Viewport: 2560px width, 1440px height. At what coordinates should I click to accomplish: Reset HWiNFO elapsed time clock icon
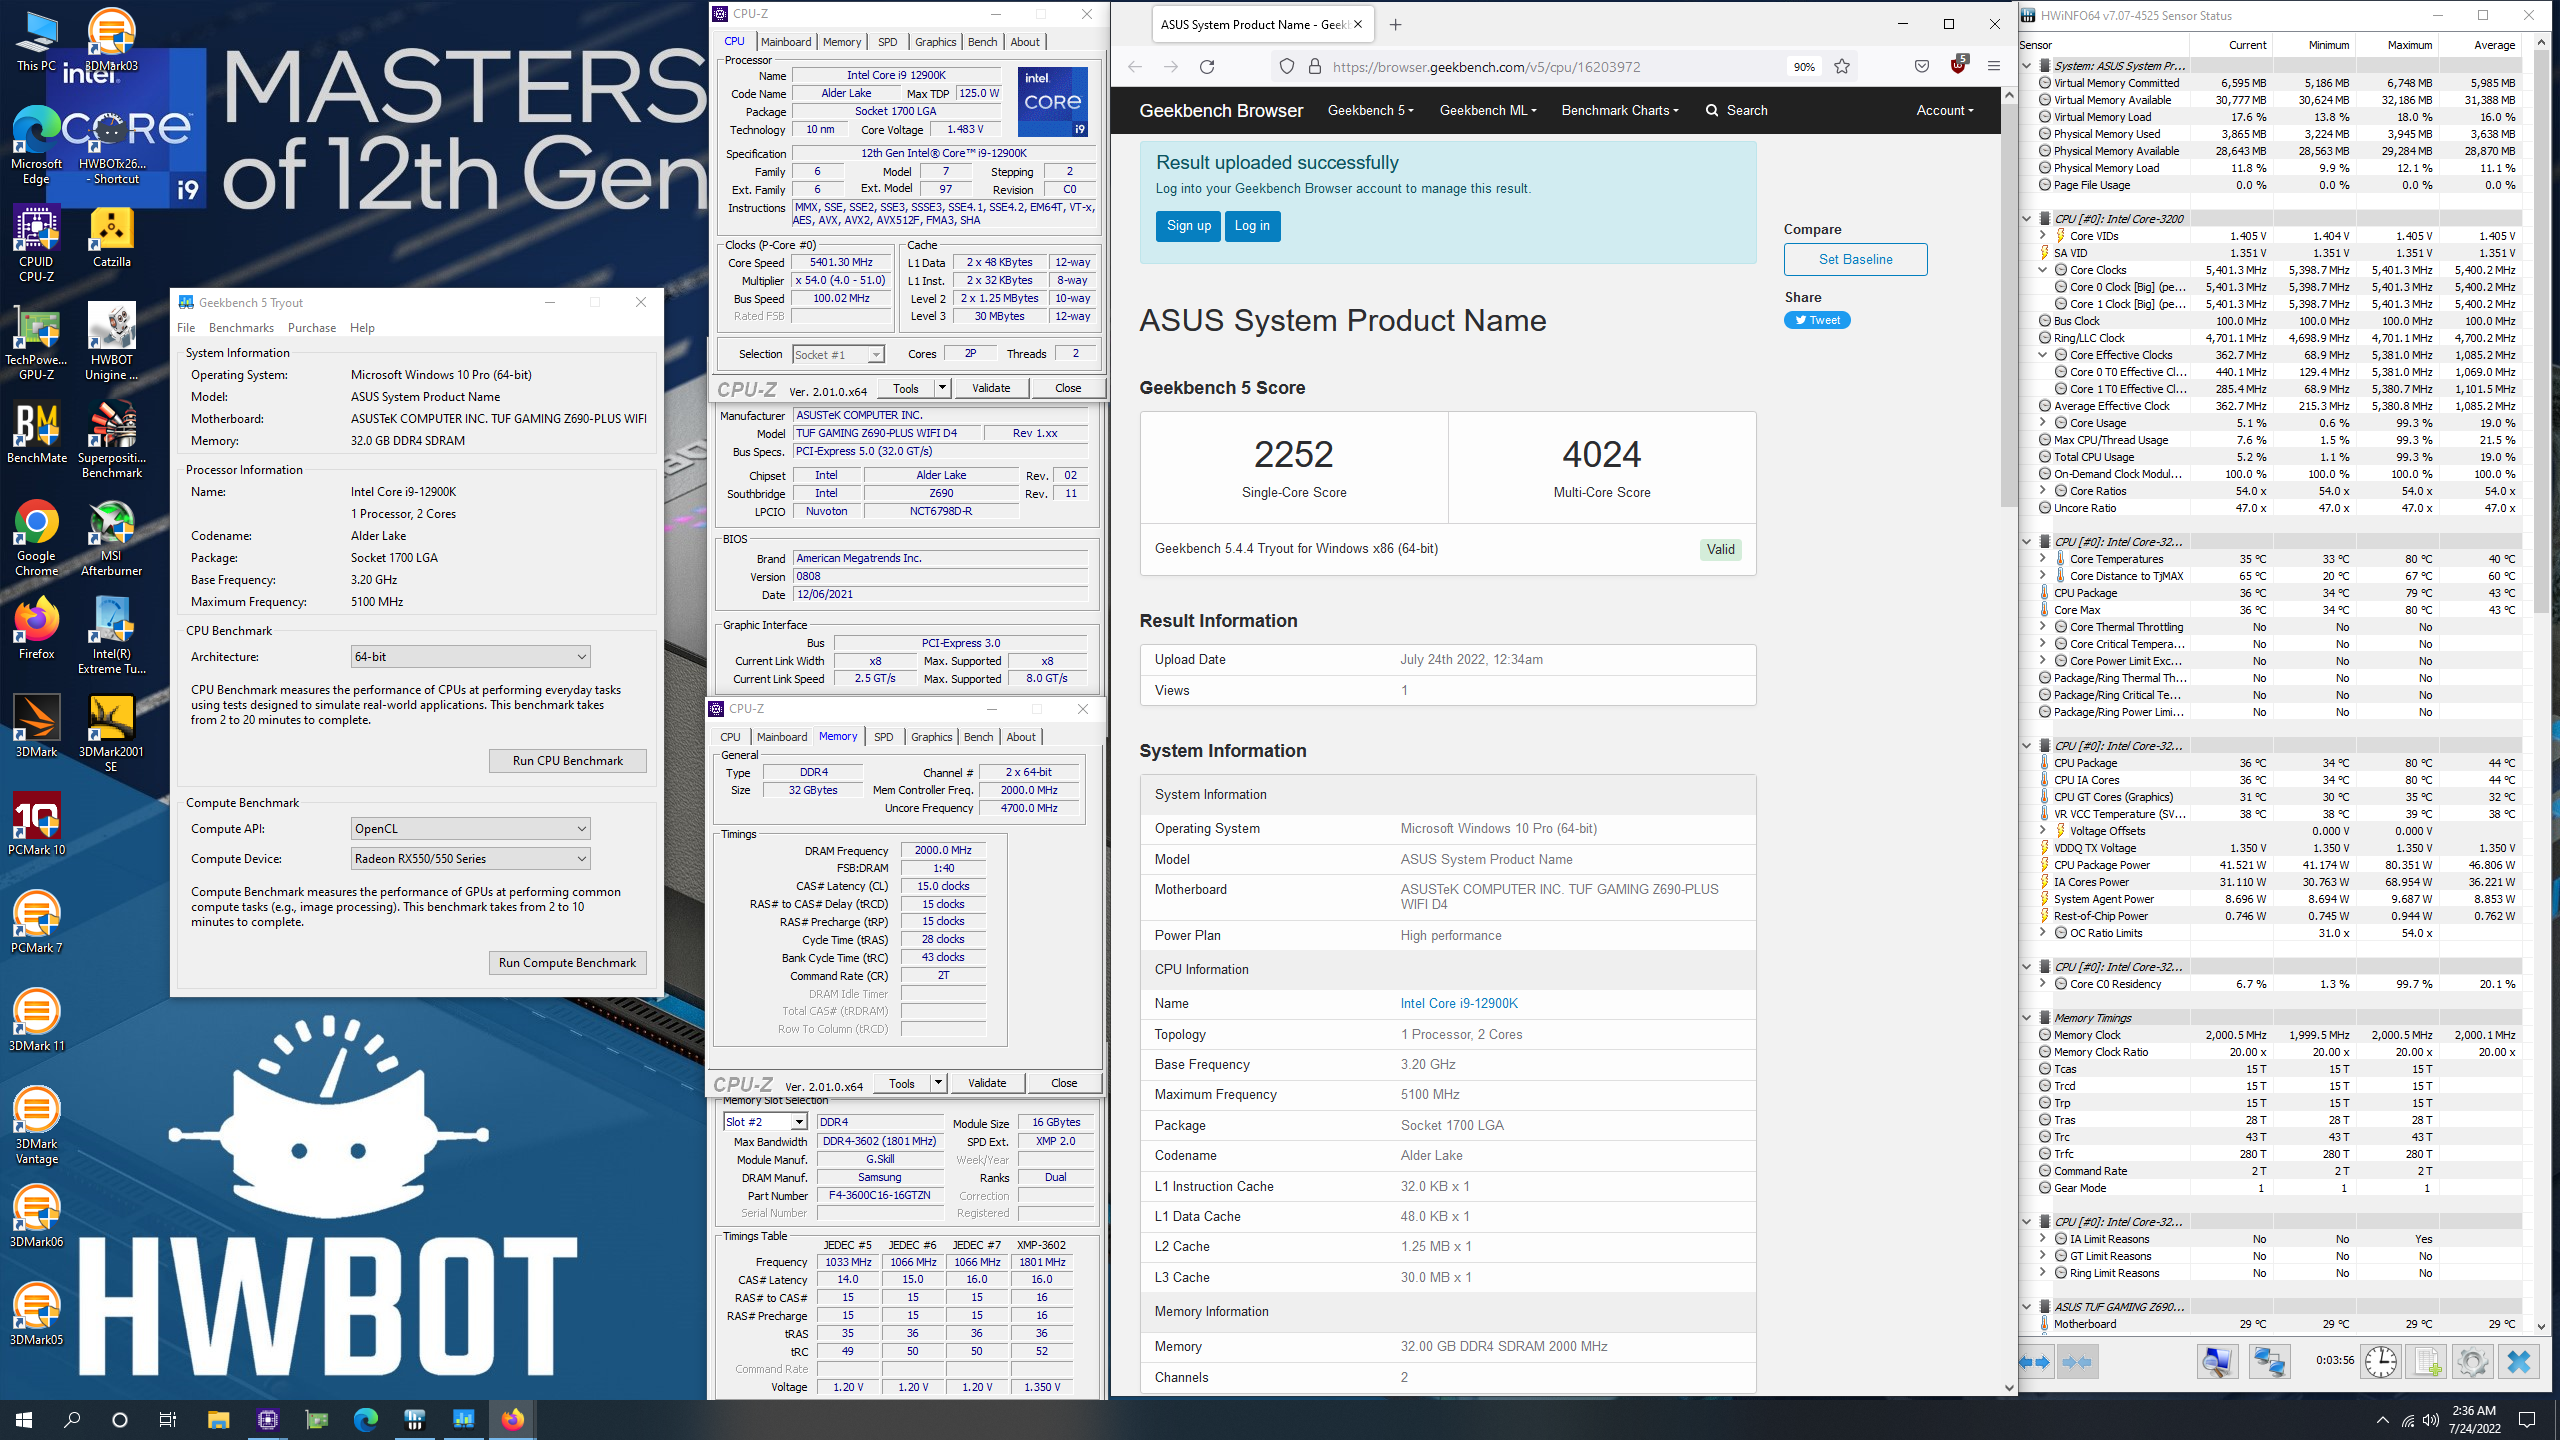2381,1362
